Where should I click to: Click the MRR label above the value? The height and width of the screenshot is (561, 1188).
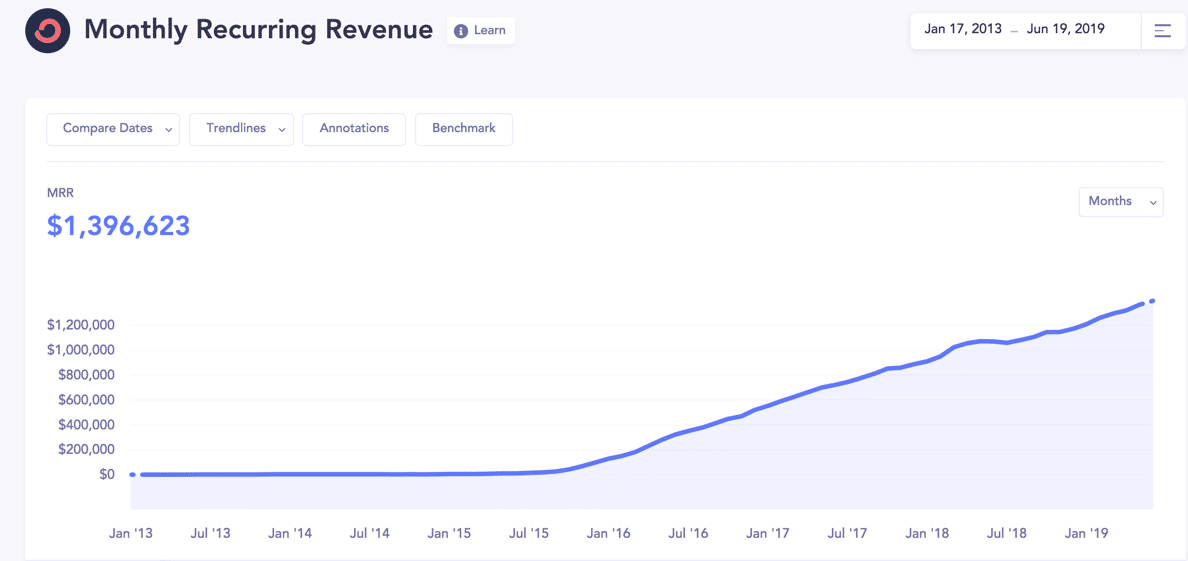coord(60,193)
